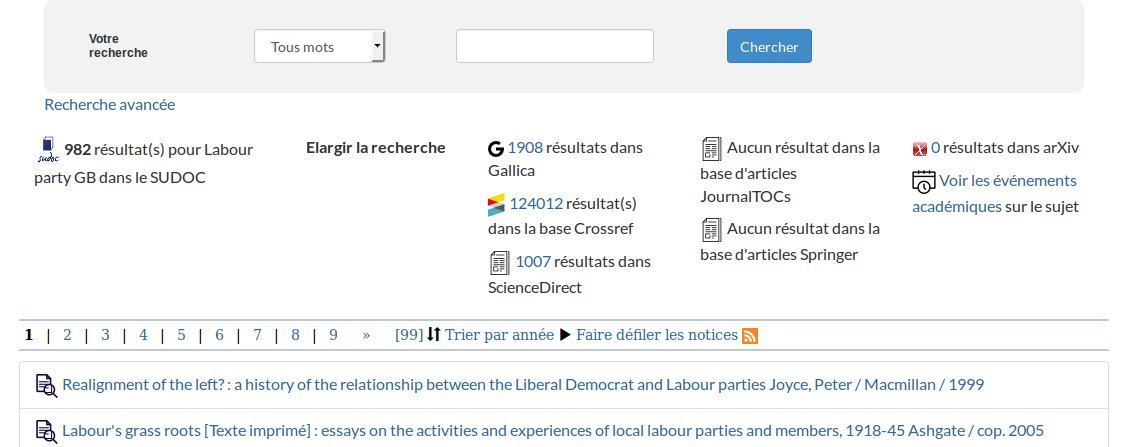Open the Realignment of the left record
The height and width of the screenshot is (447, 1127).
[x=523, y=384]
